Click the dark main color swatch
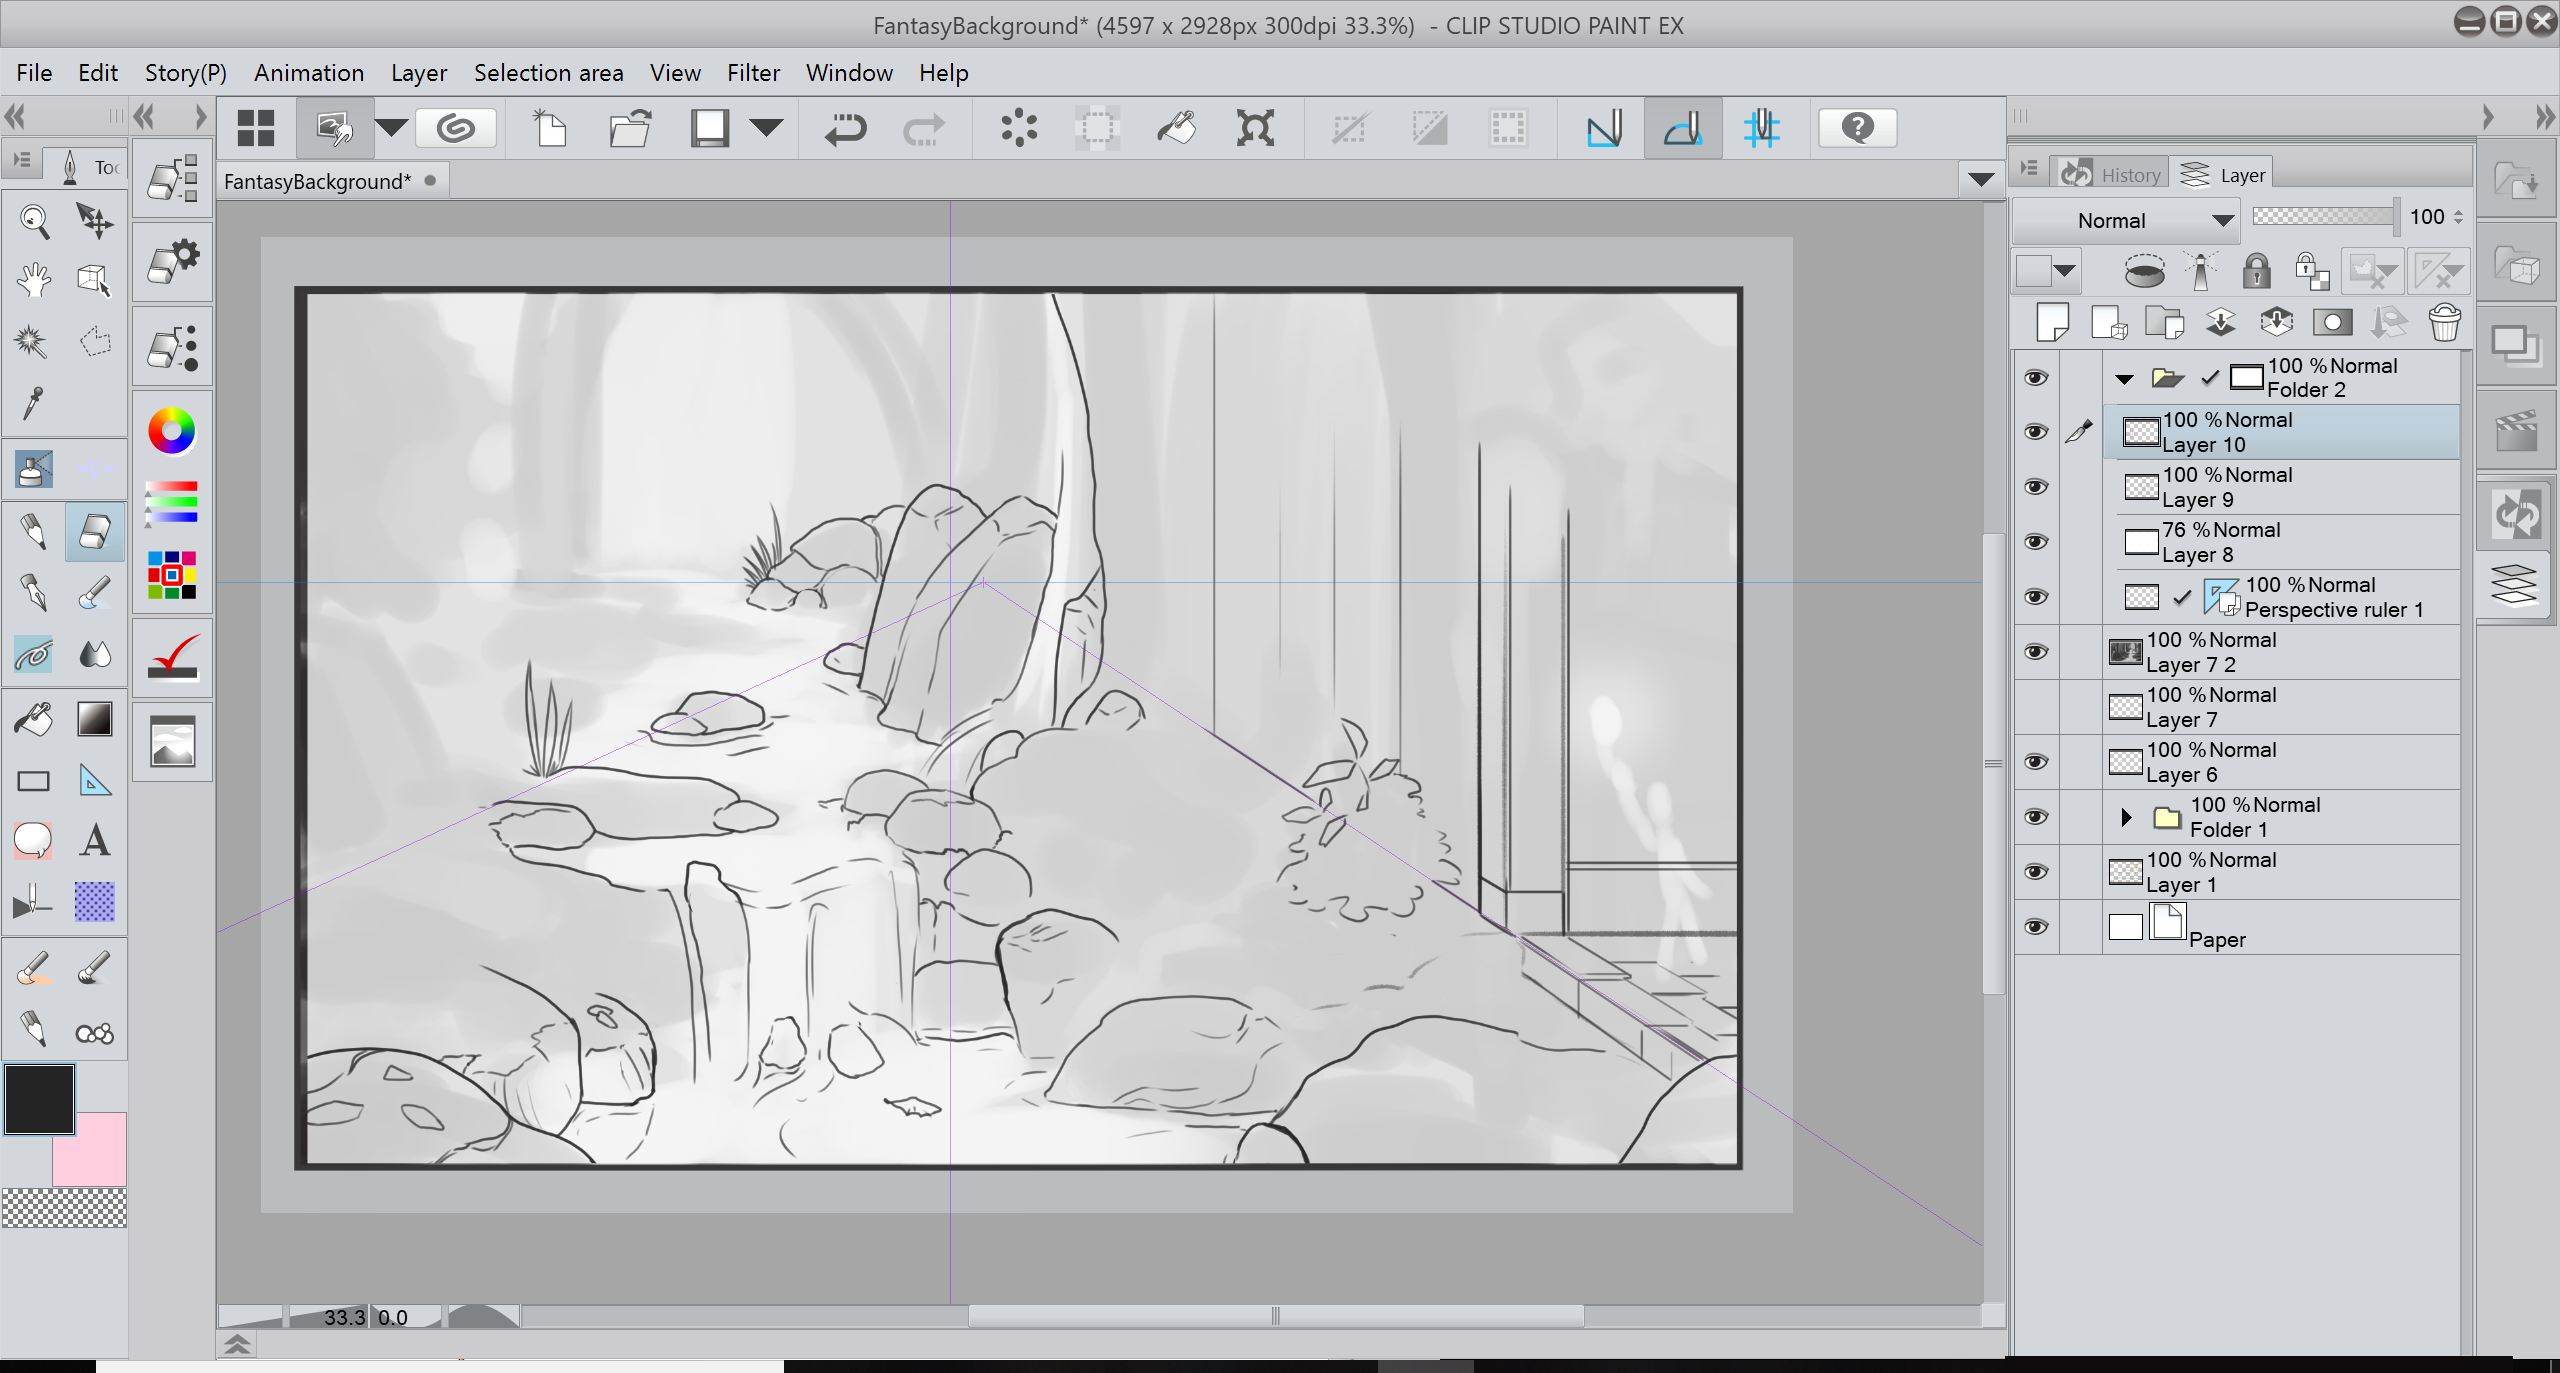2560x1373 pixels. (39, 1099)
